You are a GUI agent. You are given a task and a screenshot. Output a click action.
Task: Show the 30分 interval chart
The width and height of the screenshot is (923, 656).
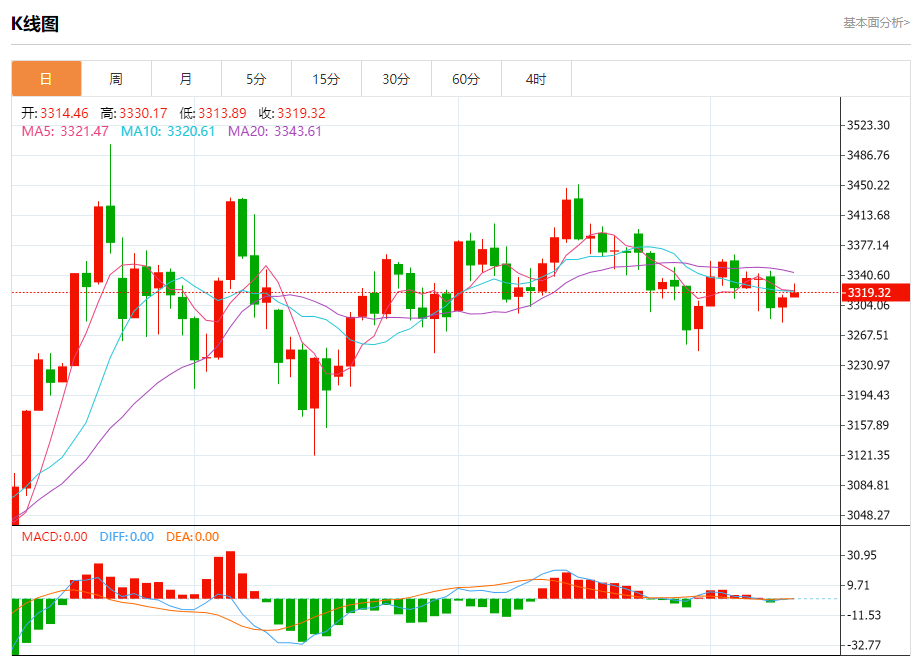click(x=396, y=79)
